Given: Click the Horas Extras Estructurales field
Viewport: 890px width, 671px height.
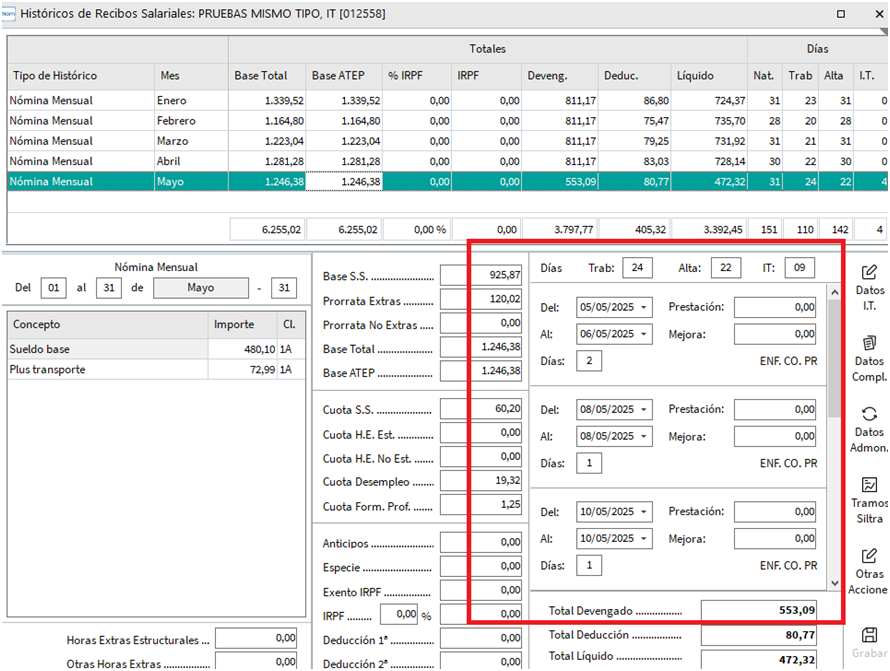Looking at the screenshot, I should click(255, 638).
